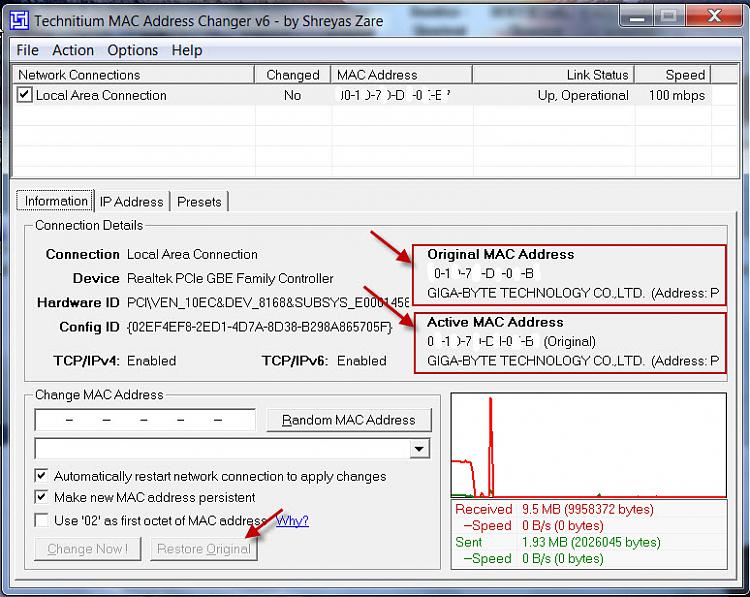Screen dimensions: 750x597
Task: Click the network traffic graph
Action: click(x=589, y=445)
